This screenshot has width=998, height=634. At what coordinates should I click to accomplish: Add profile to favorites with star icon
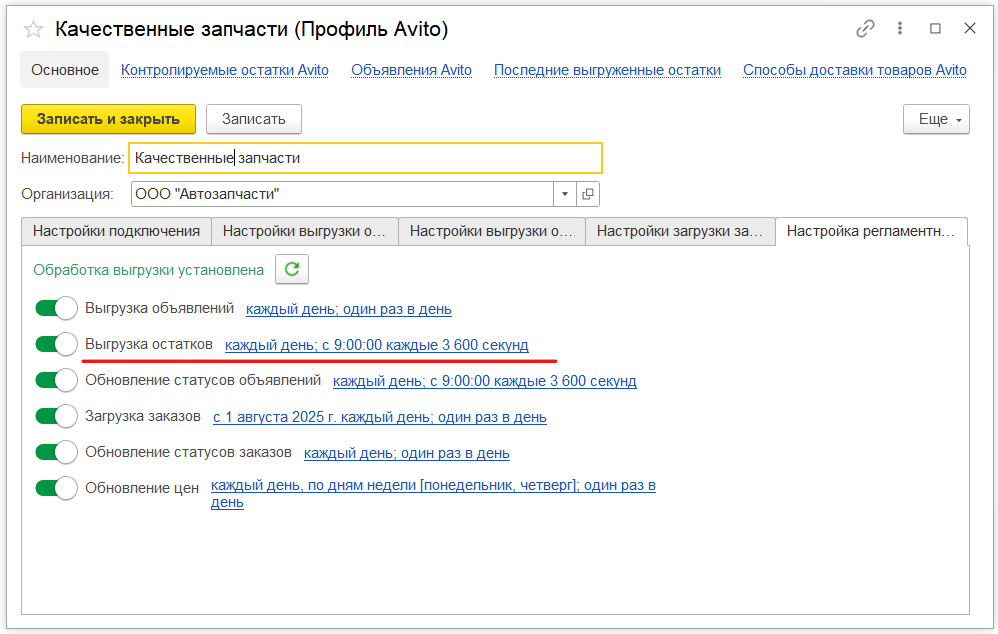(33, 29)
